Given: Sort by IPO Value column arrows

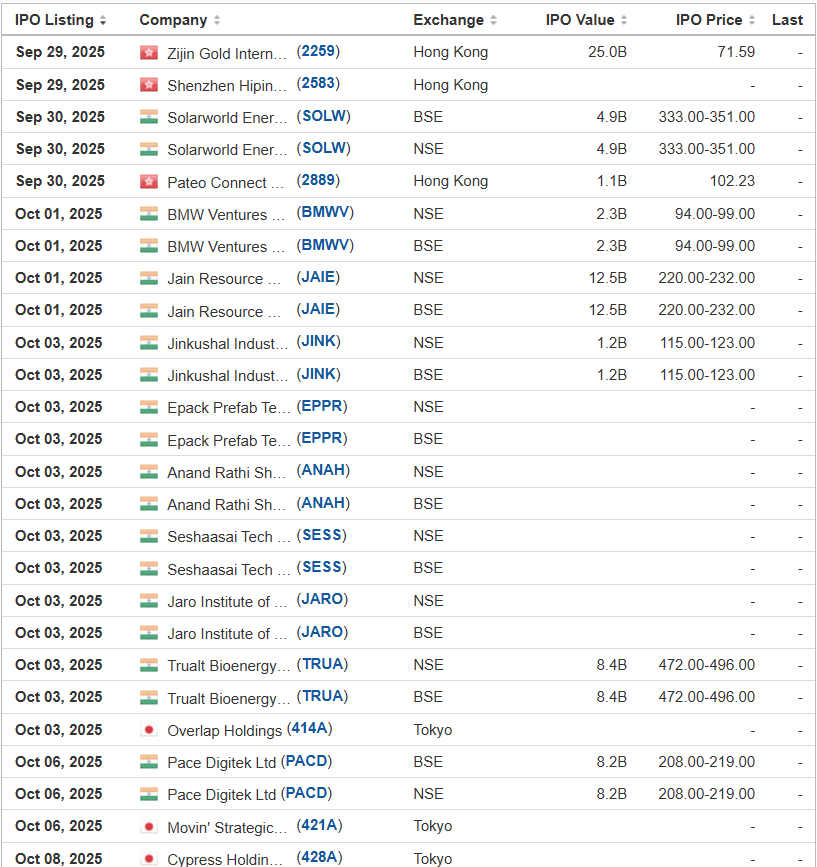Looking at the screenshot, I should 624,20.
